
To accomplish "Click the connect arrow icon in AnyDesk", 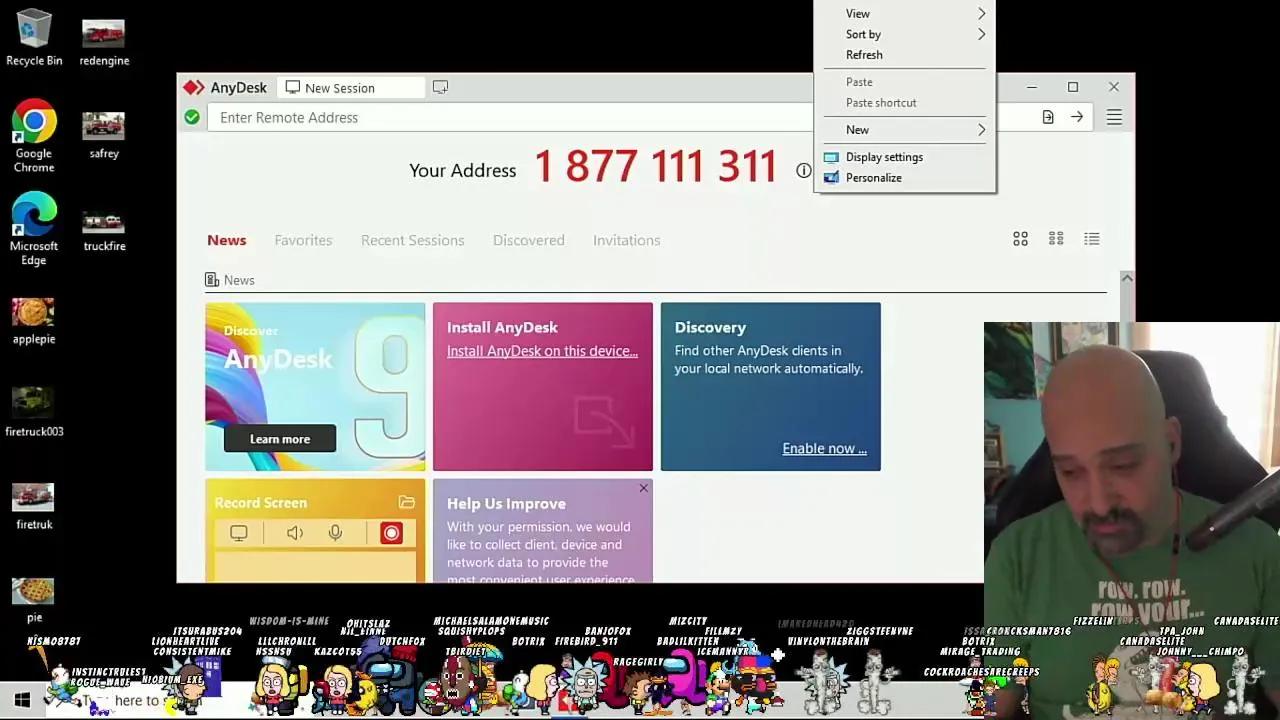I will tap(1077, 118).
